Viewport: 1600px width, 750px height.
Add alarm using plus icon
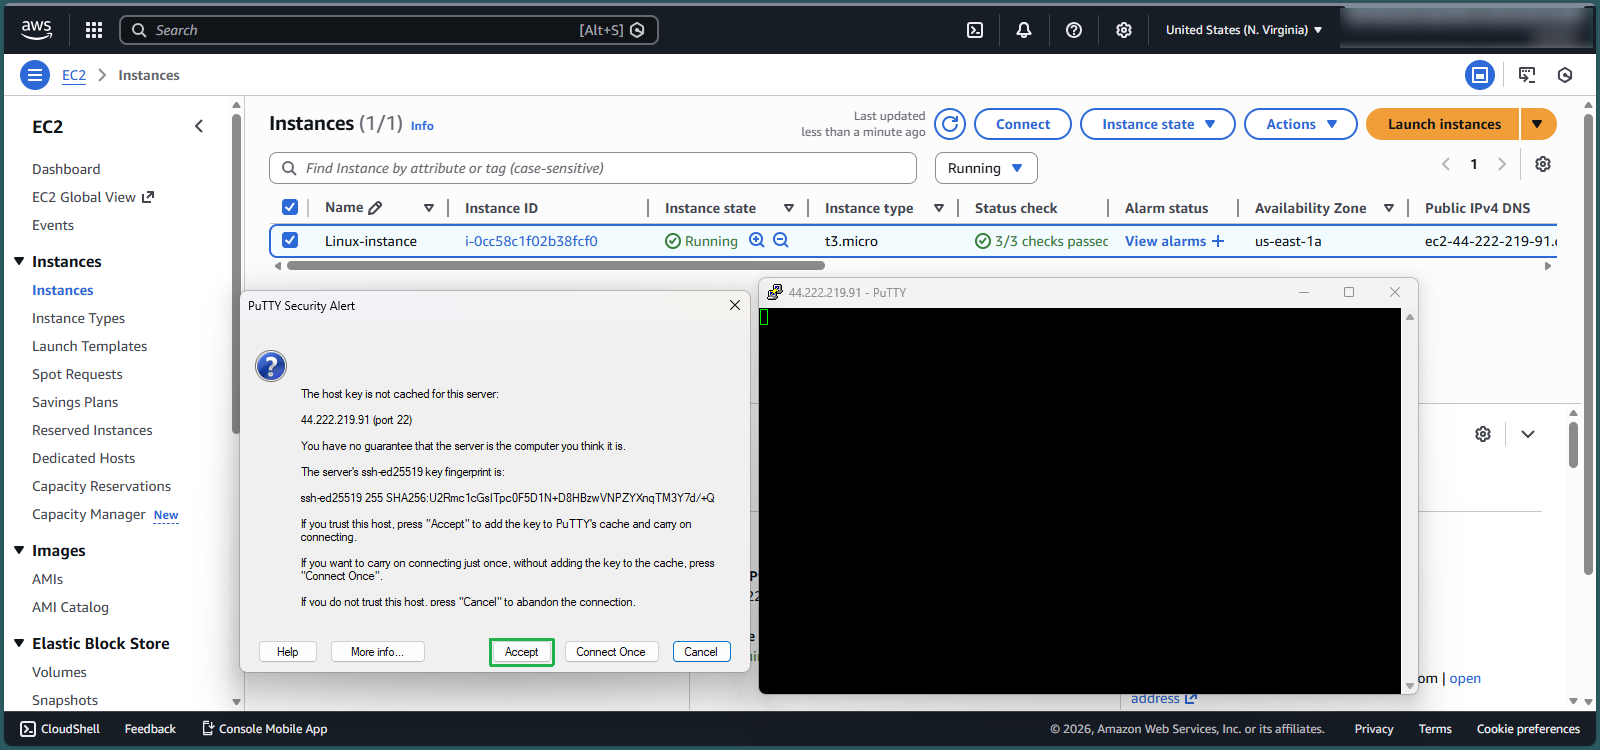tap(1218, 241)
